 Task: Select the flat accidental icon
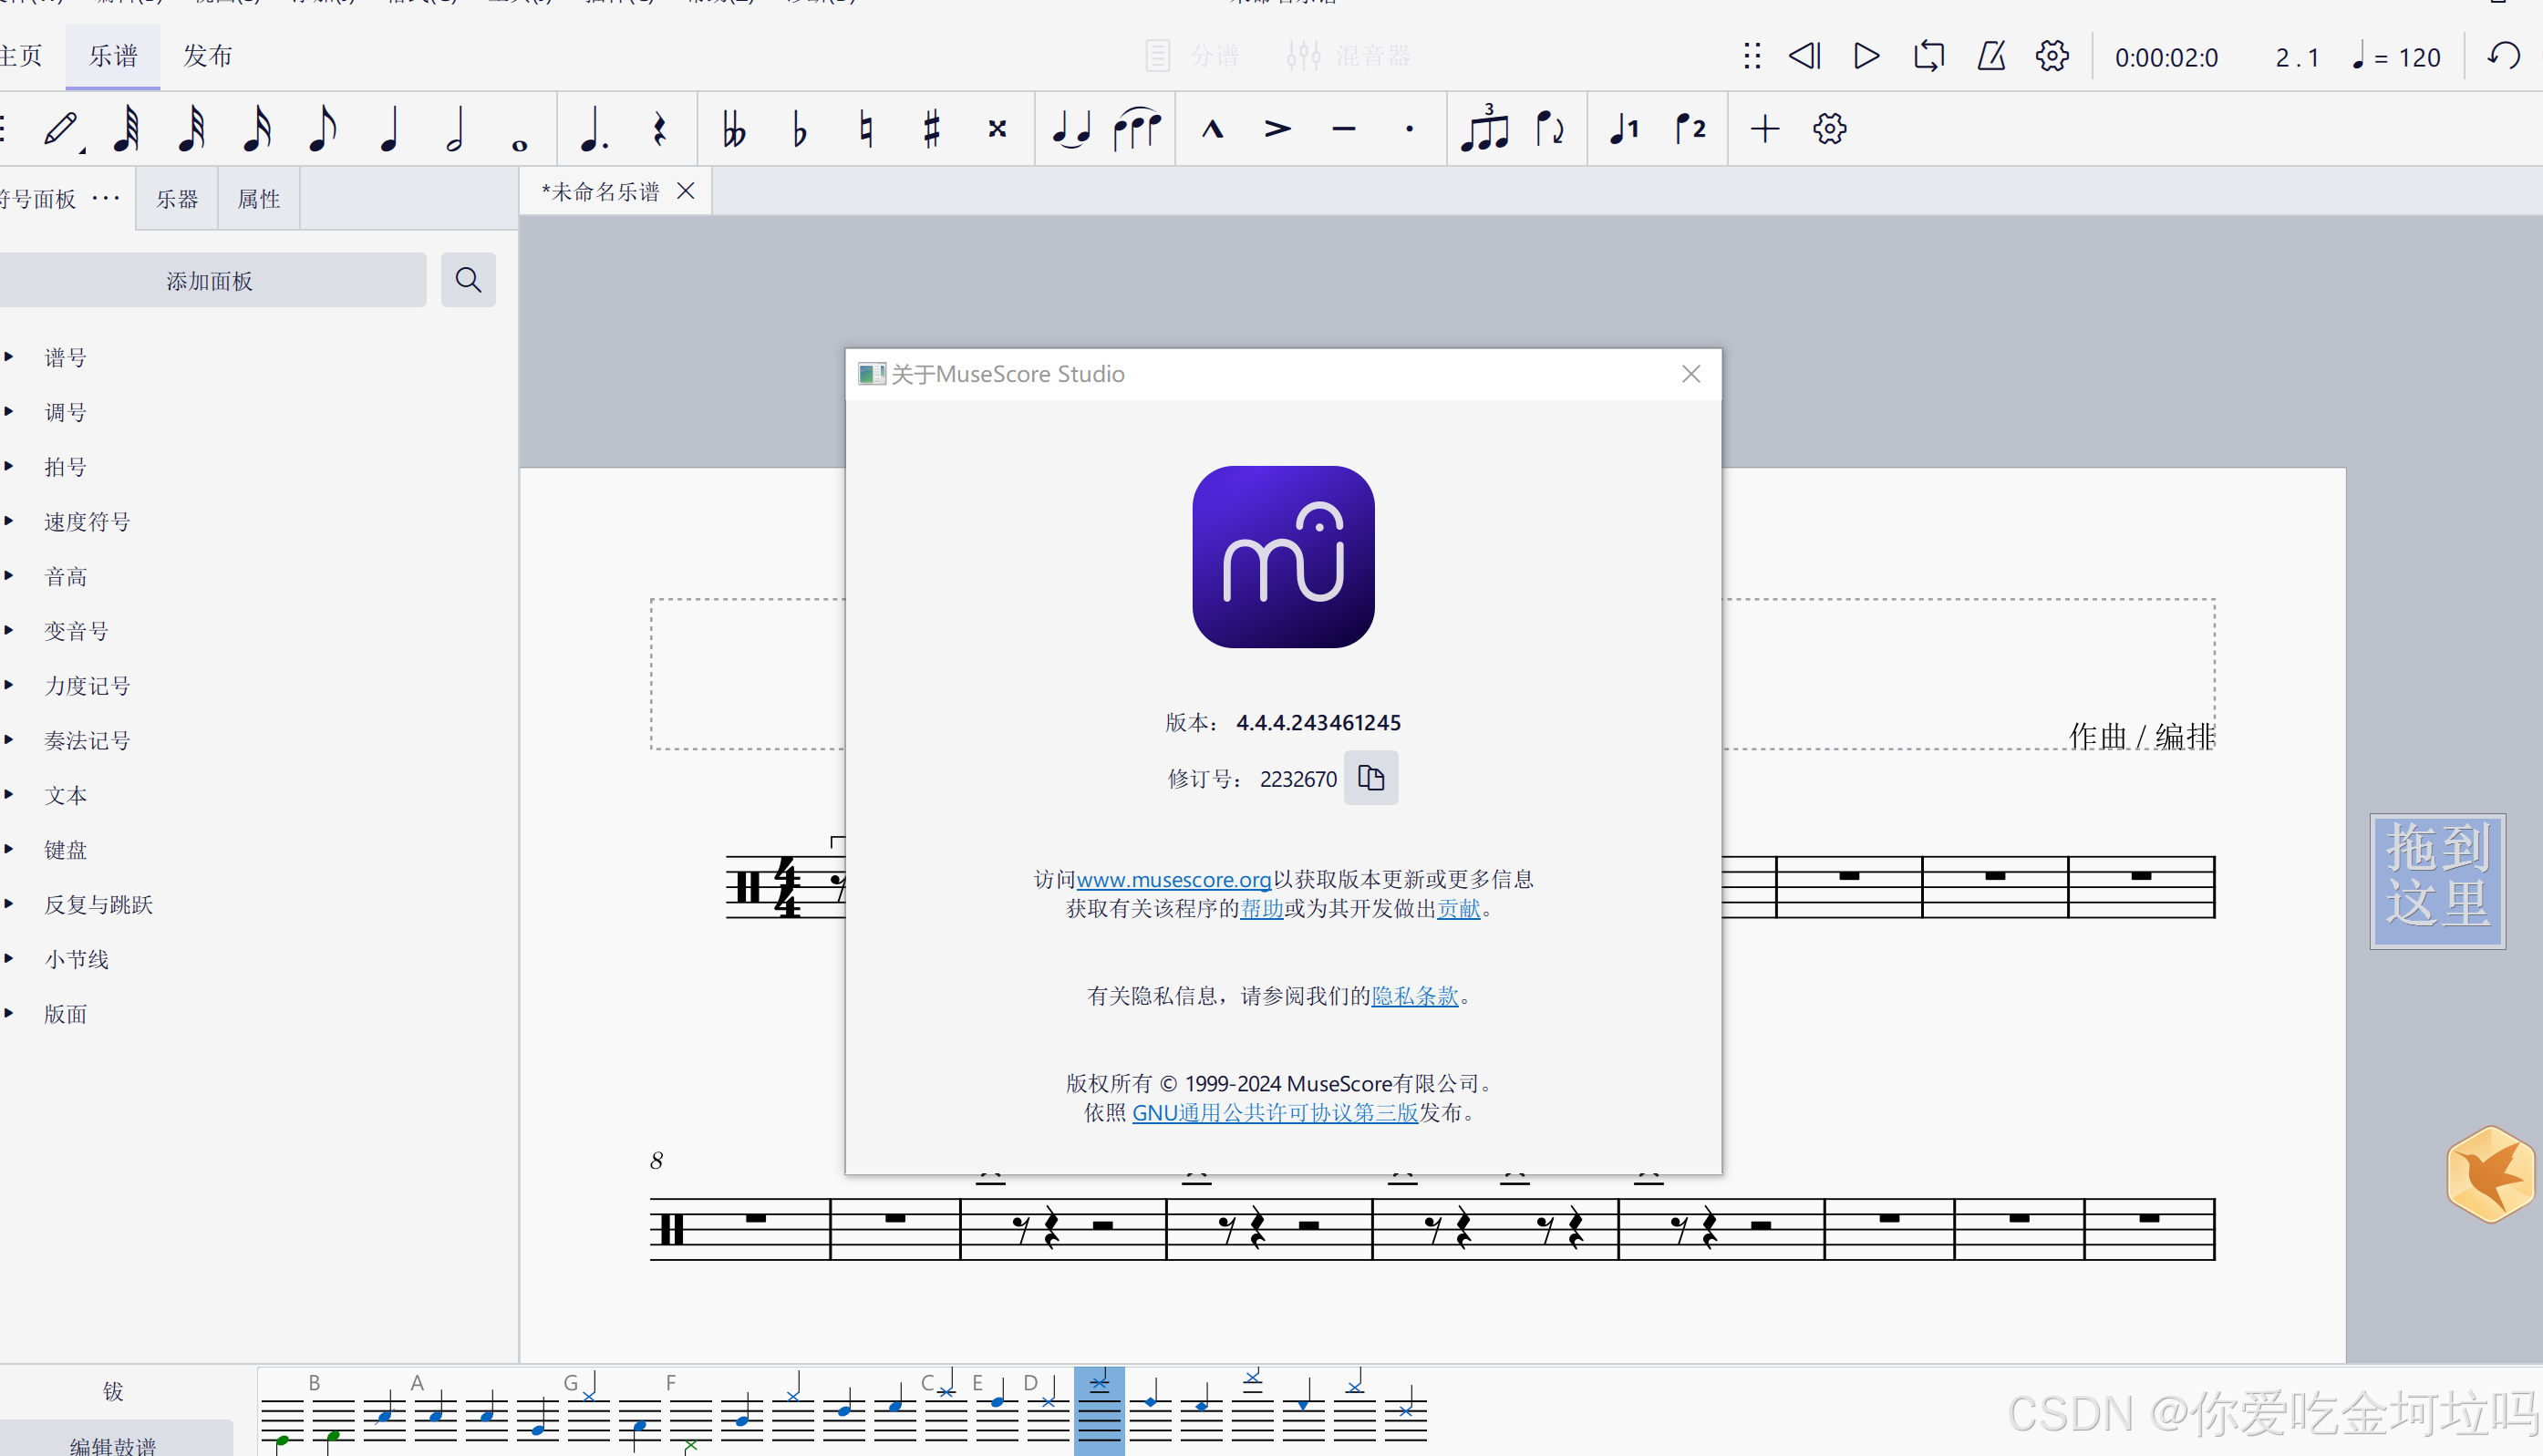pos(799,129)
